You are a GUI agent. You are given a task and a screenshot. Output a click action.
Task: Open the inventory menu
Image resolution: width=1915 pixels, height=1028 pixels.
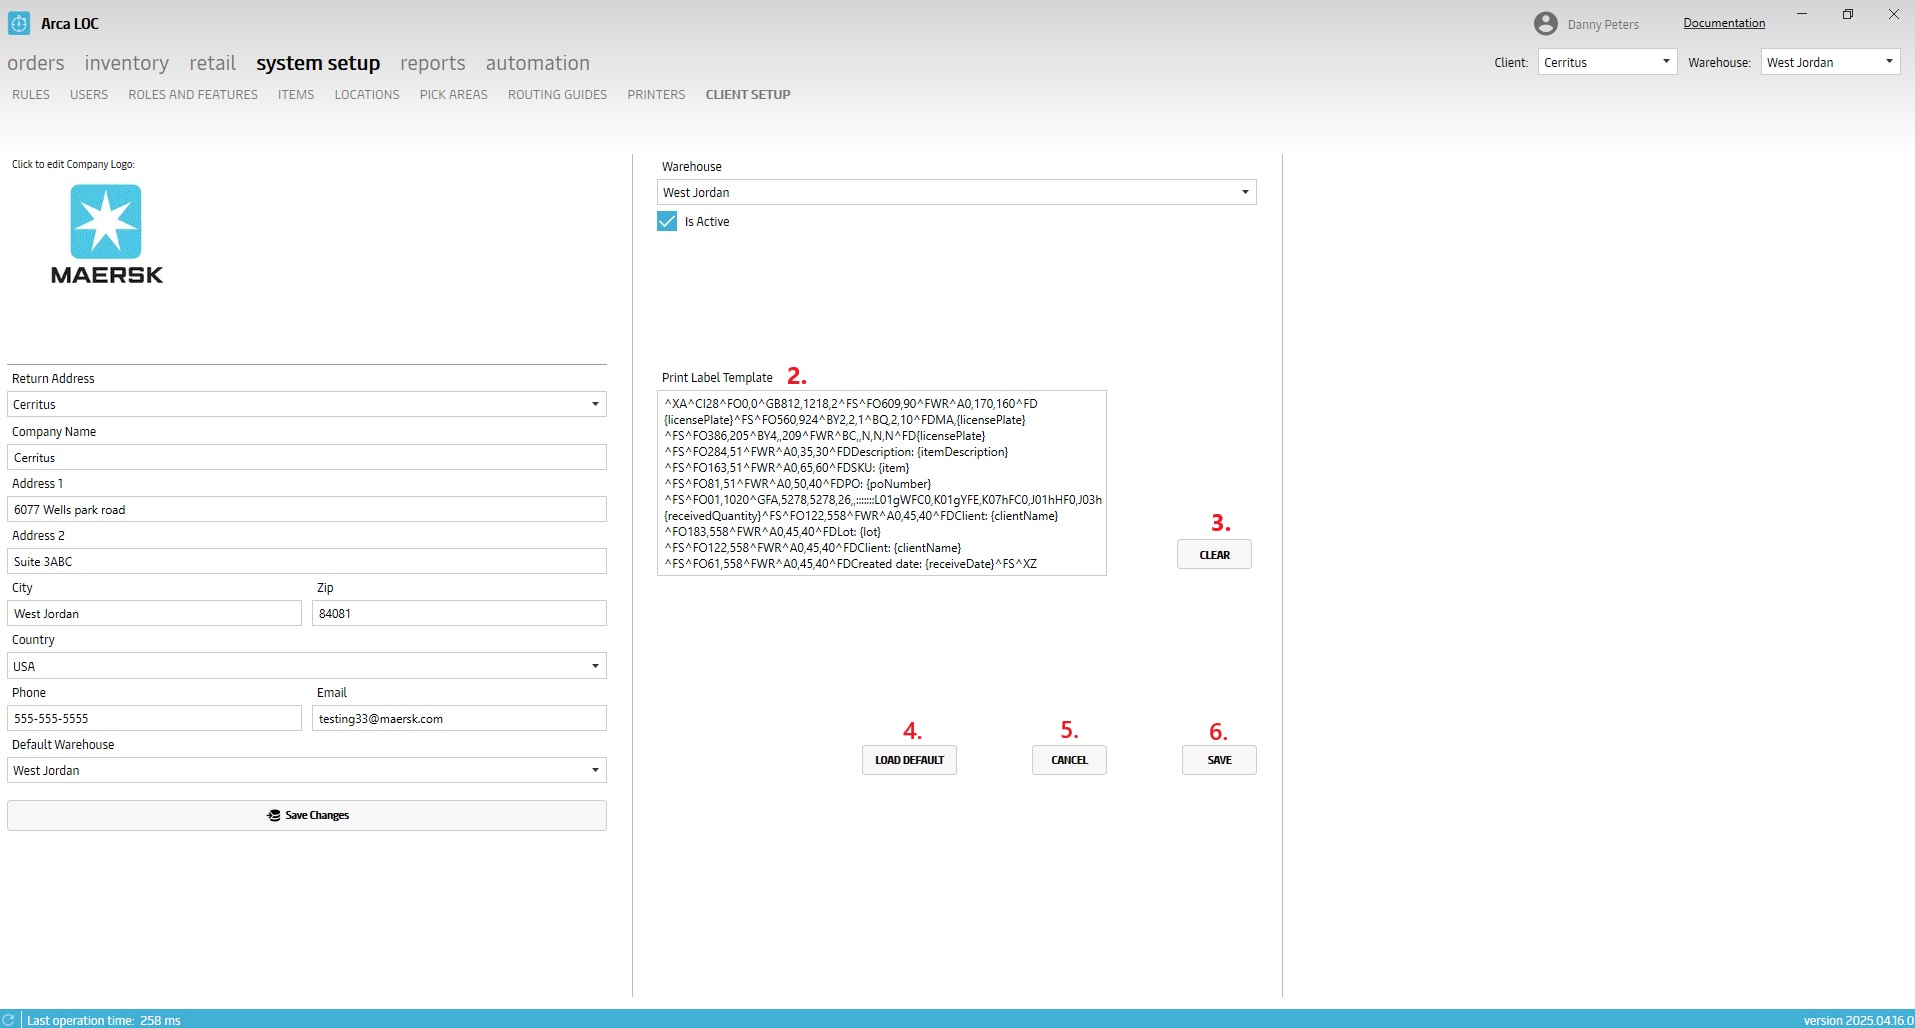[127, 63]
